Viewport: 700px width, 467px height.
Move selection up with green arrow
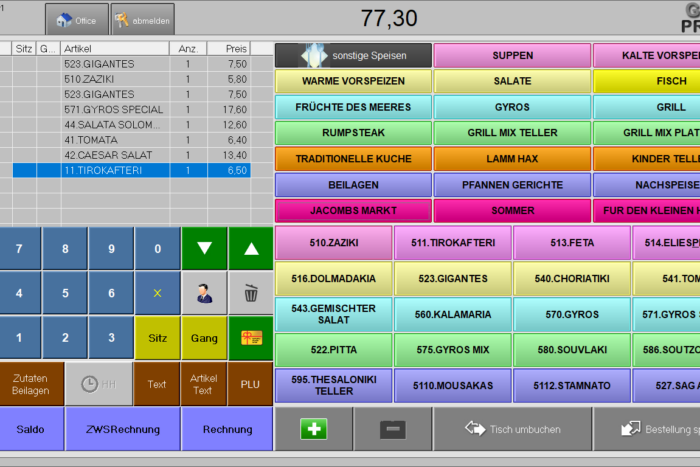pos(250,248)
